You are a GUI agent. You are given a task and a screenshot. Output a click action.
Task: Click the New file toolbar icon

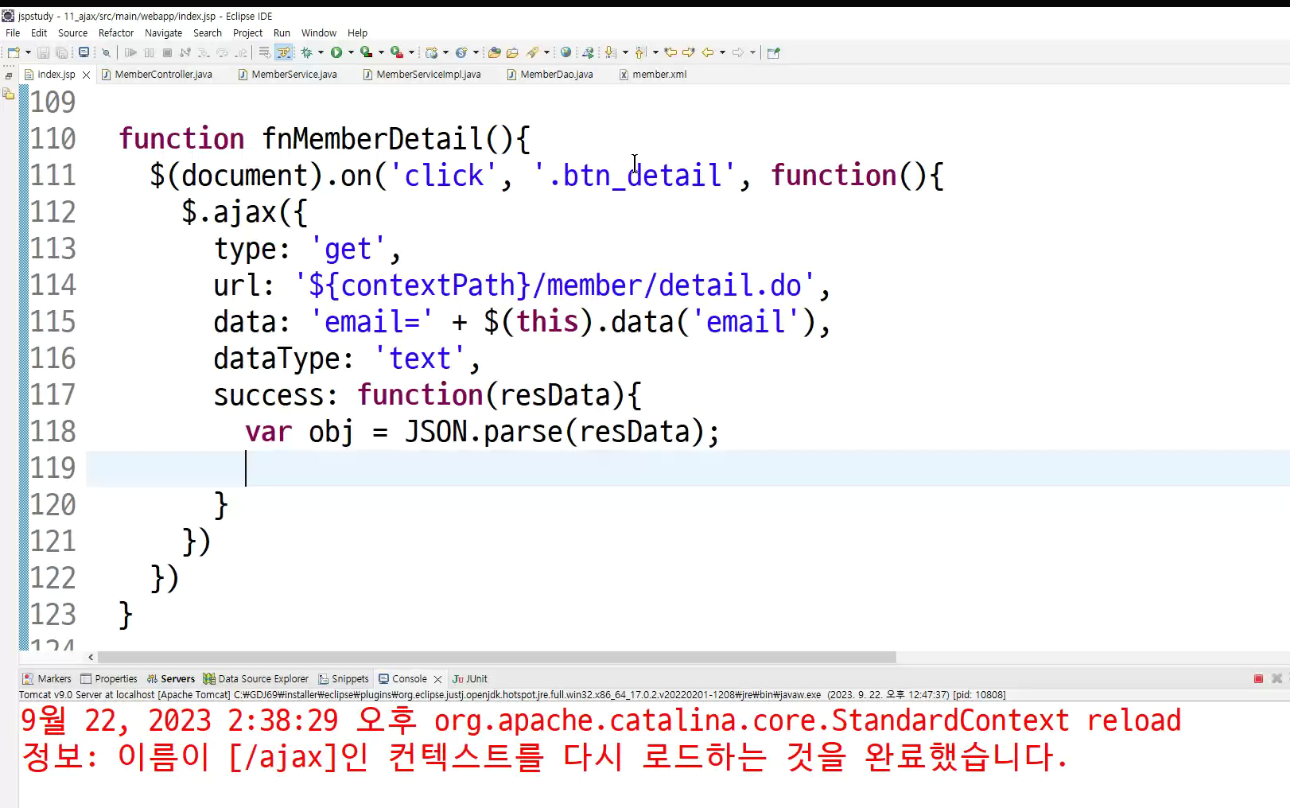click(14, 52)
